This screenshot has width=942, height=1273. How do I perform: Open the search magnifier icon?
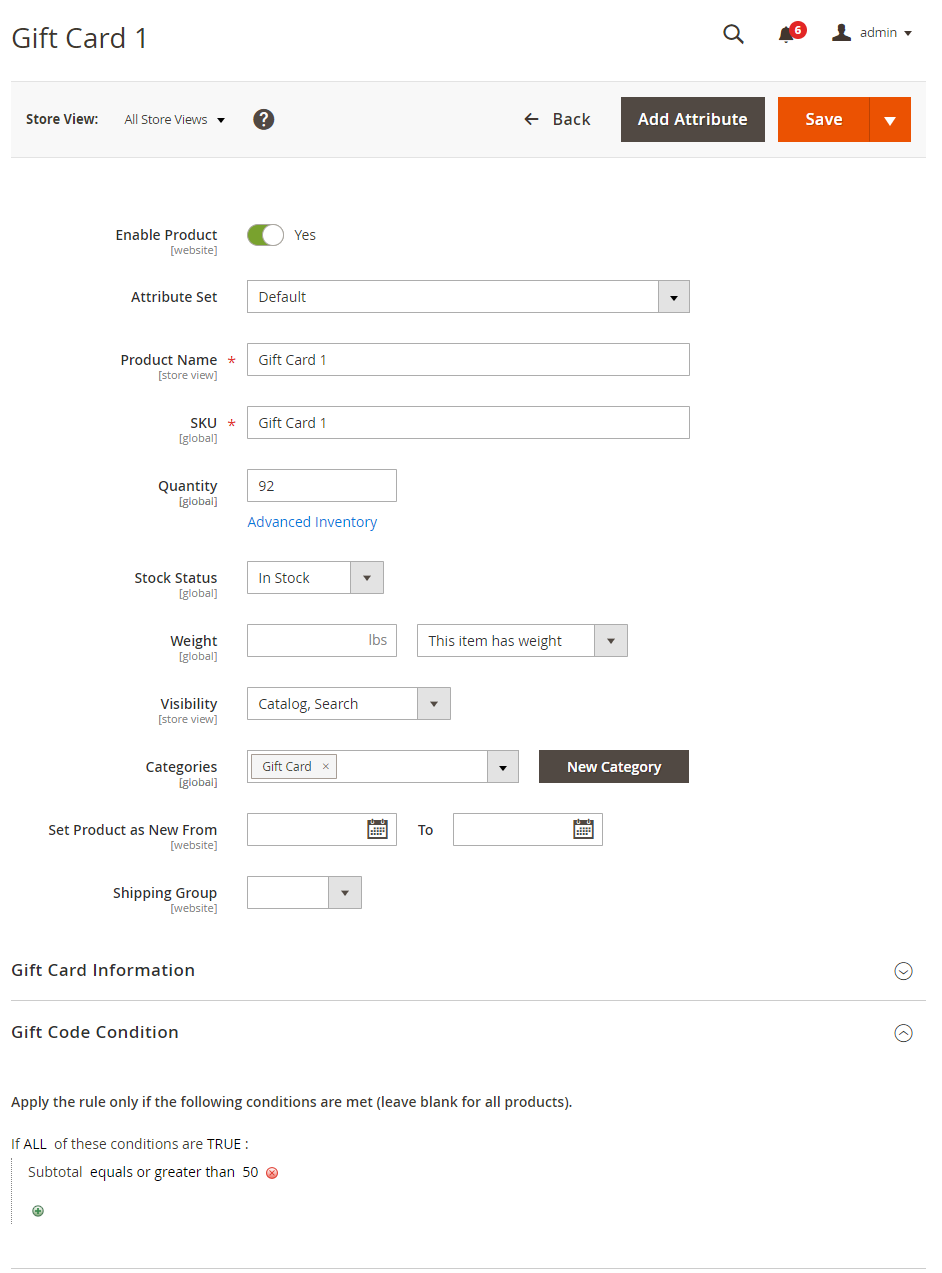click(x=733, y=34)
